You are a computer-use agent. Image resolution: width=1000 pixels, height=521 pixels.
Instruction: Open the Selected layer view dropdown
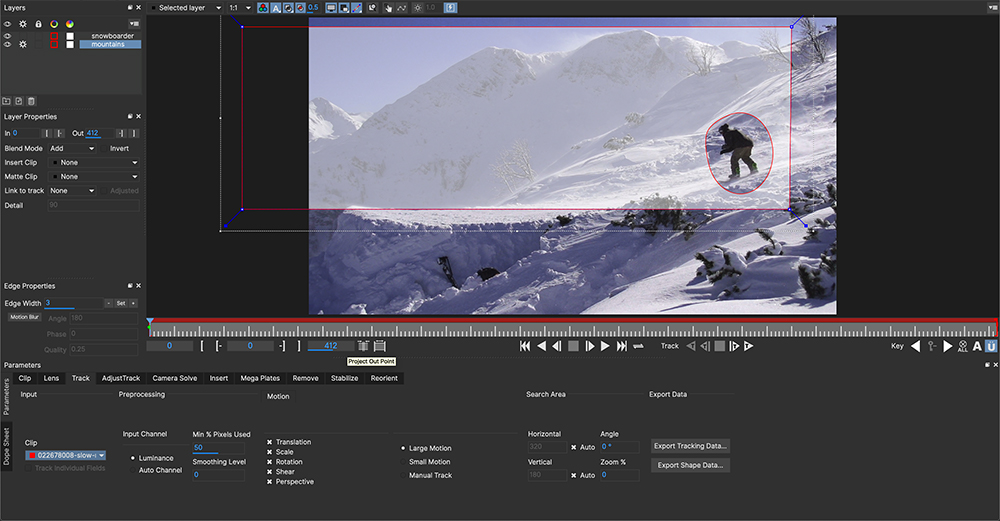tap(185, 8)
